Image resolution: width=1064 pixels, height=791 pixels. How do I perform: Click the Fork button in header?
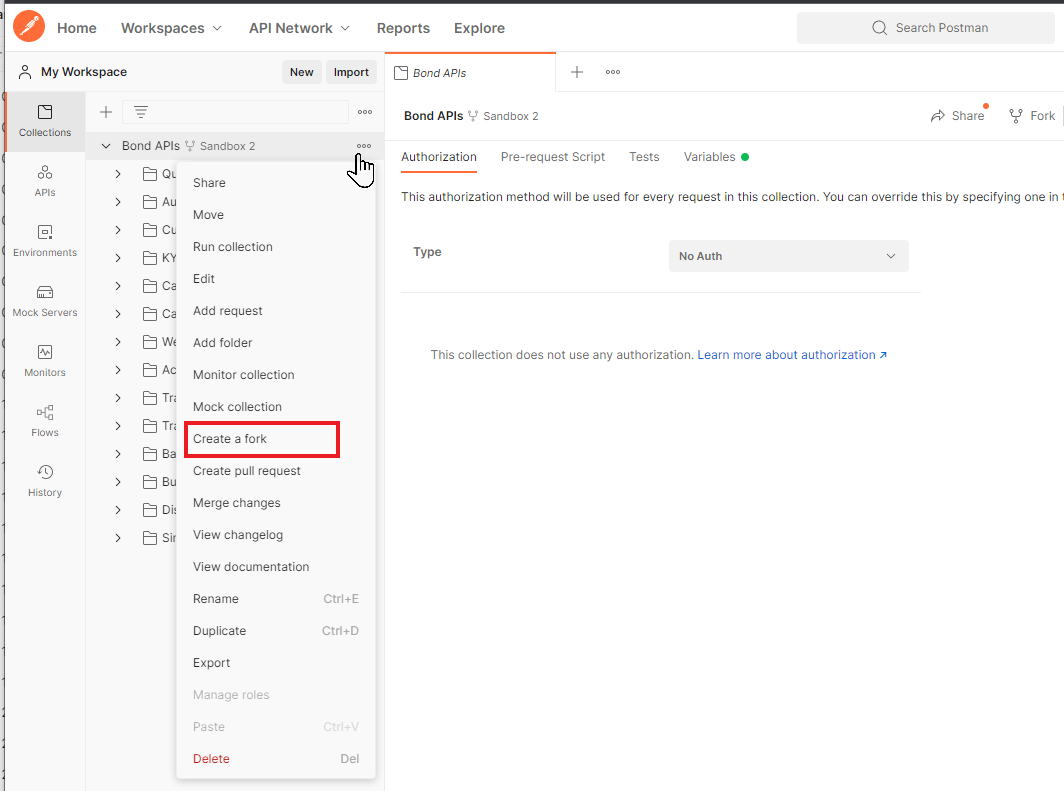click(1032, 116)
